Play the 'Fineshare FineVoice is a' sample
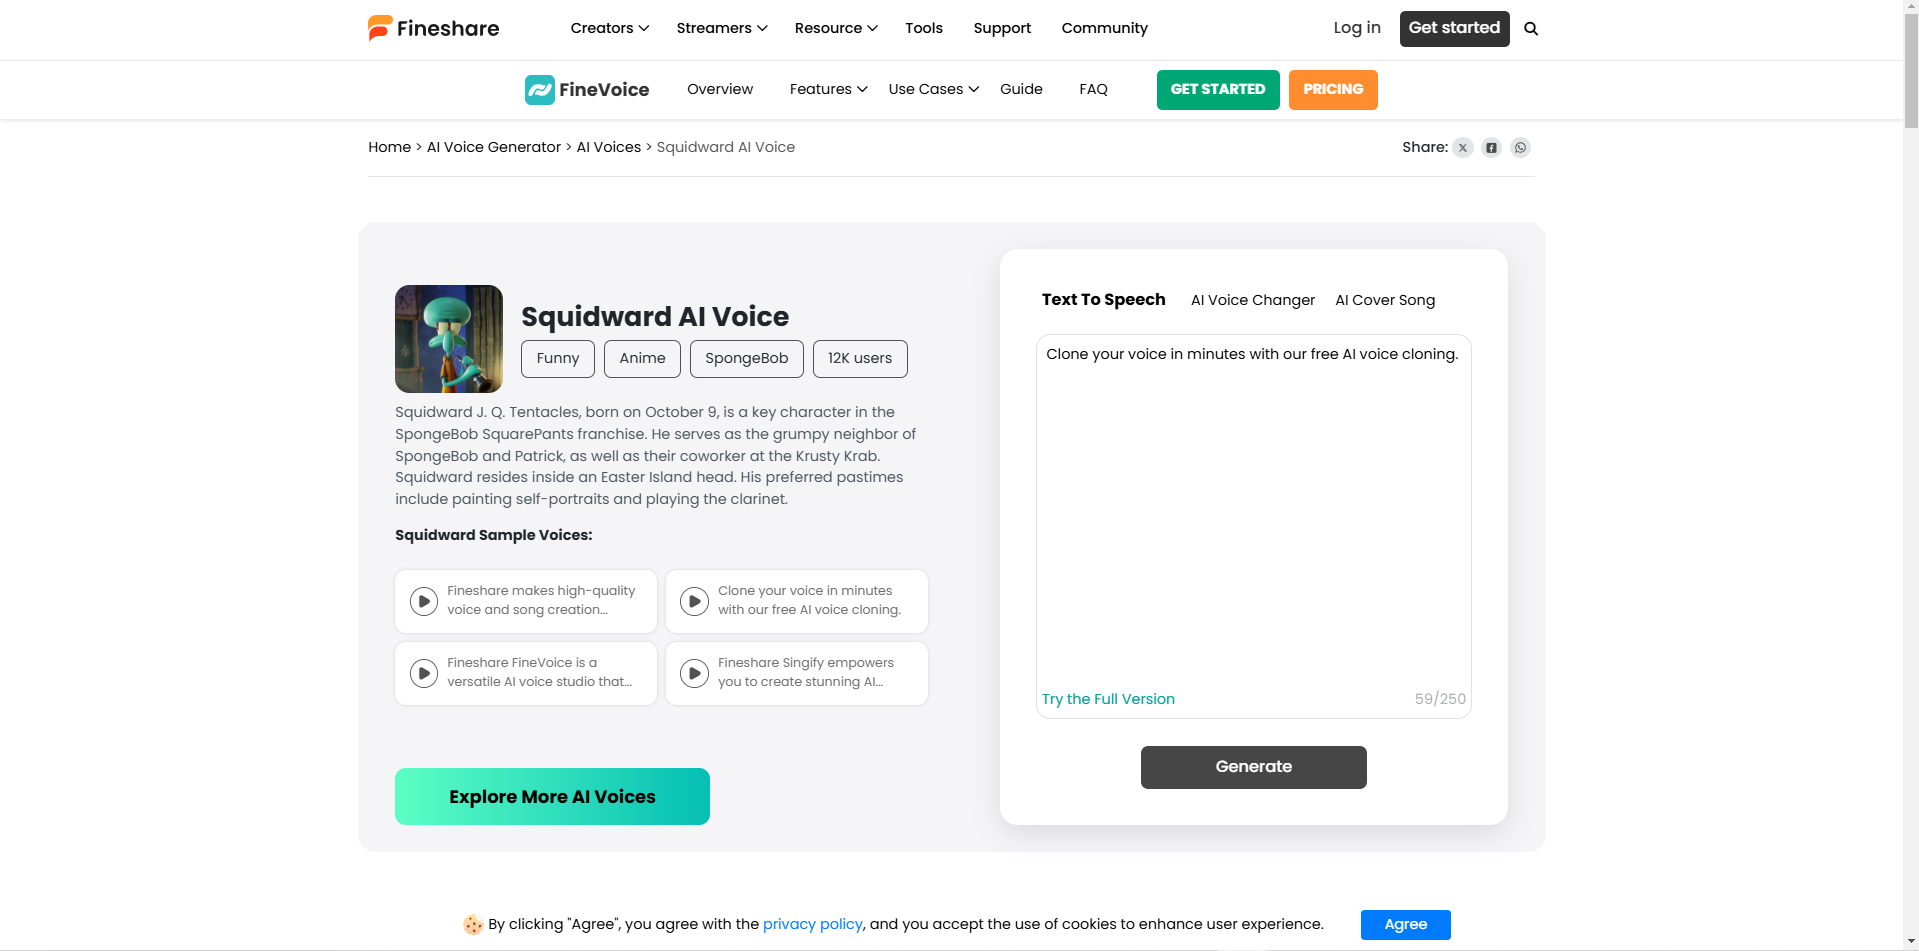The height and width of the screenshot is (951, 1919). (x=424, y=673)
